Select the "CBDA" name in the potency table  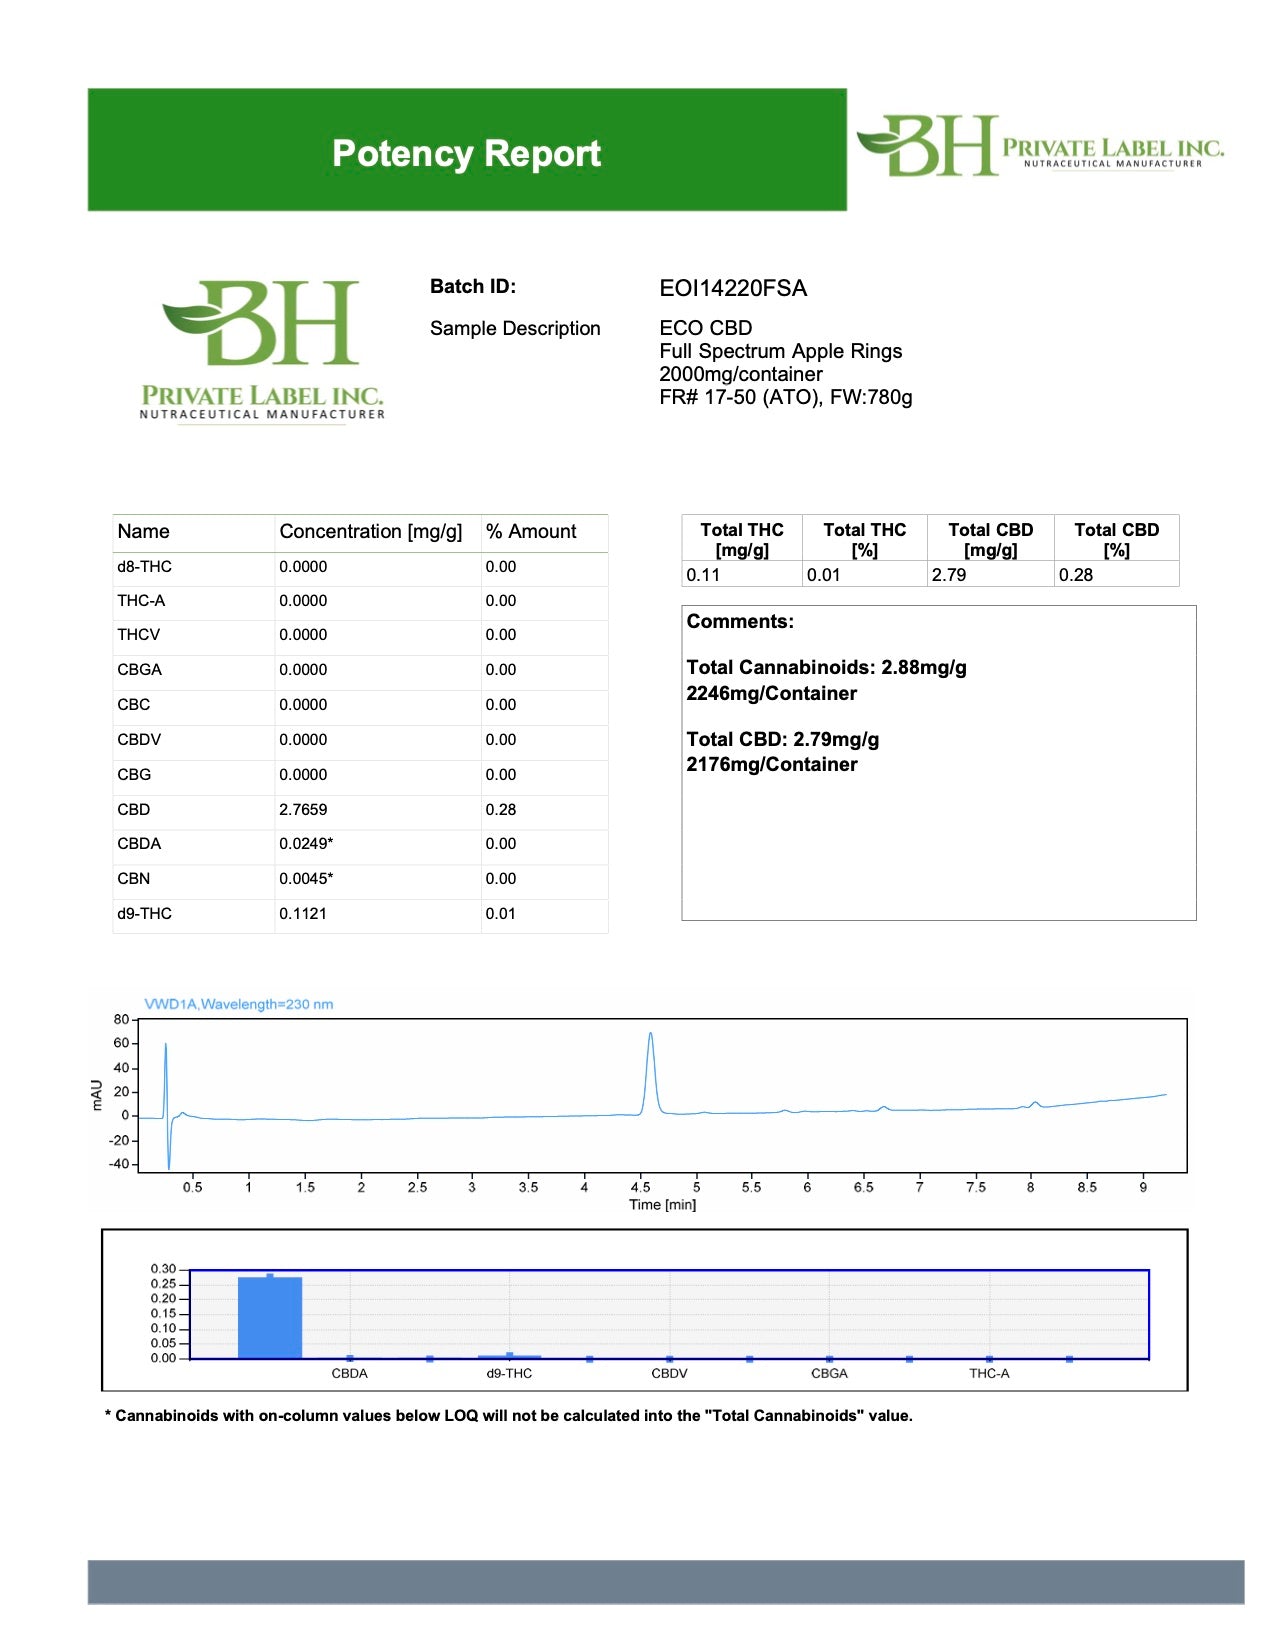point(139,843)
